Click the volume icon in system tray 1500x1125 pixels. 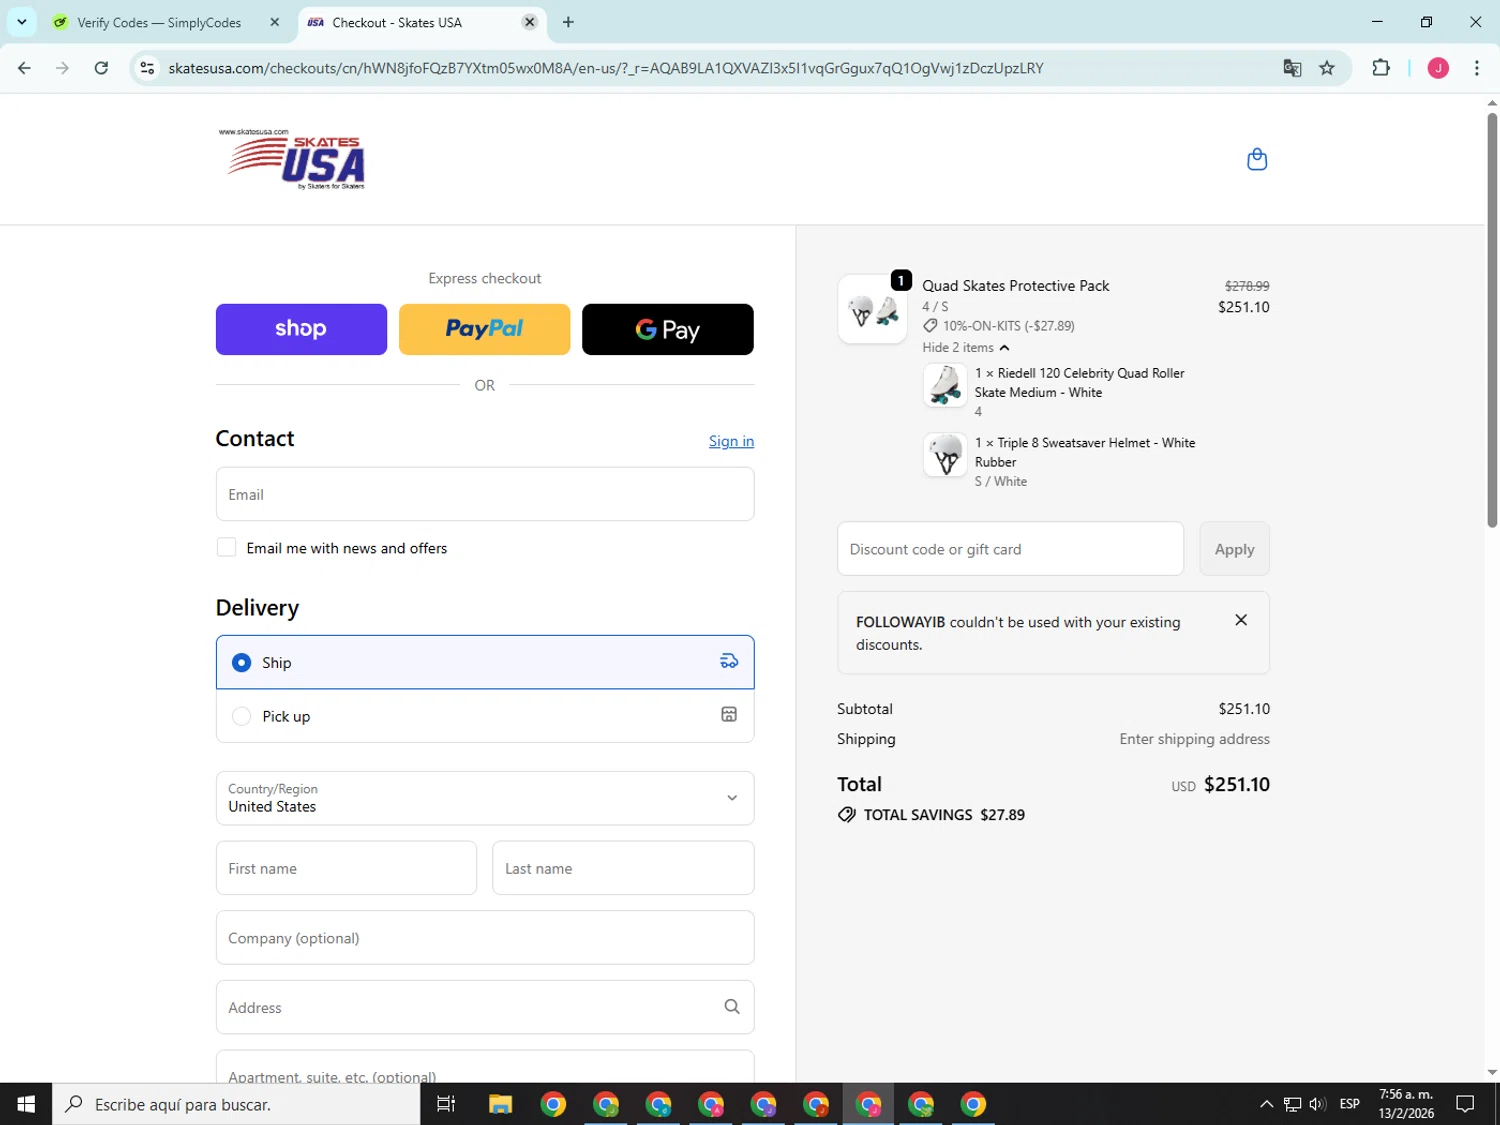point(1317,1104)
